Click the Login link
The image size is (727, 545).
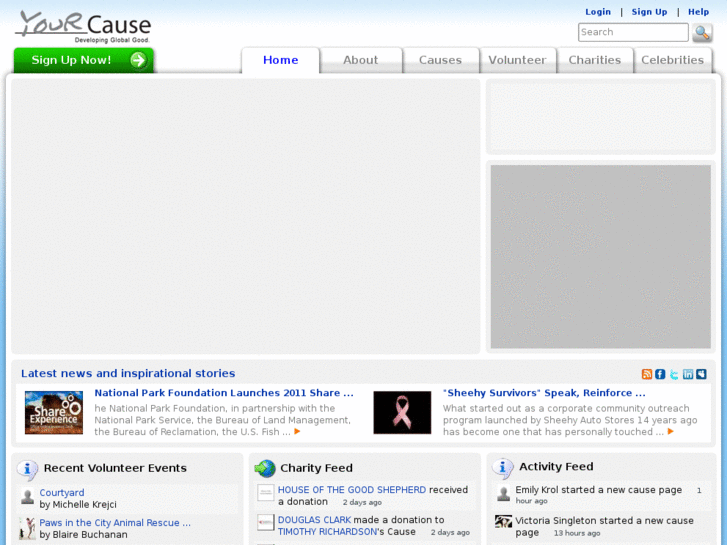pos(598,12)
